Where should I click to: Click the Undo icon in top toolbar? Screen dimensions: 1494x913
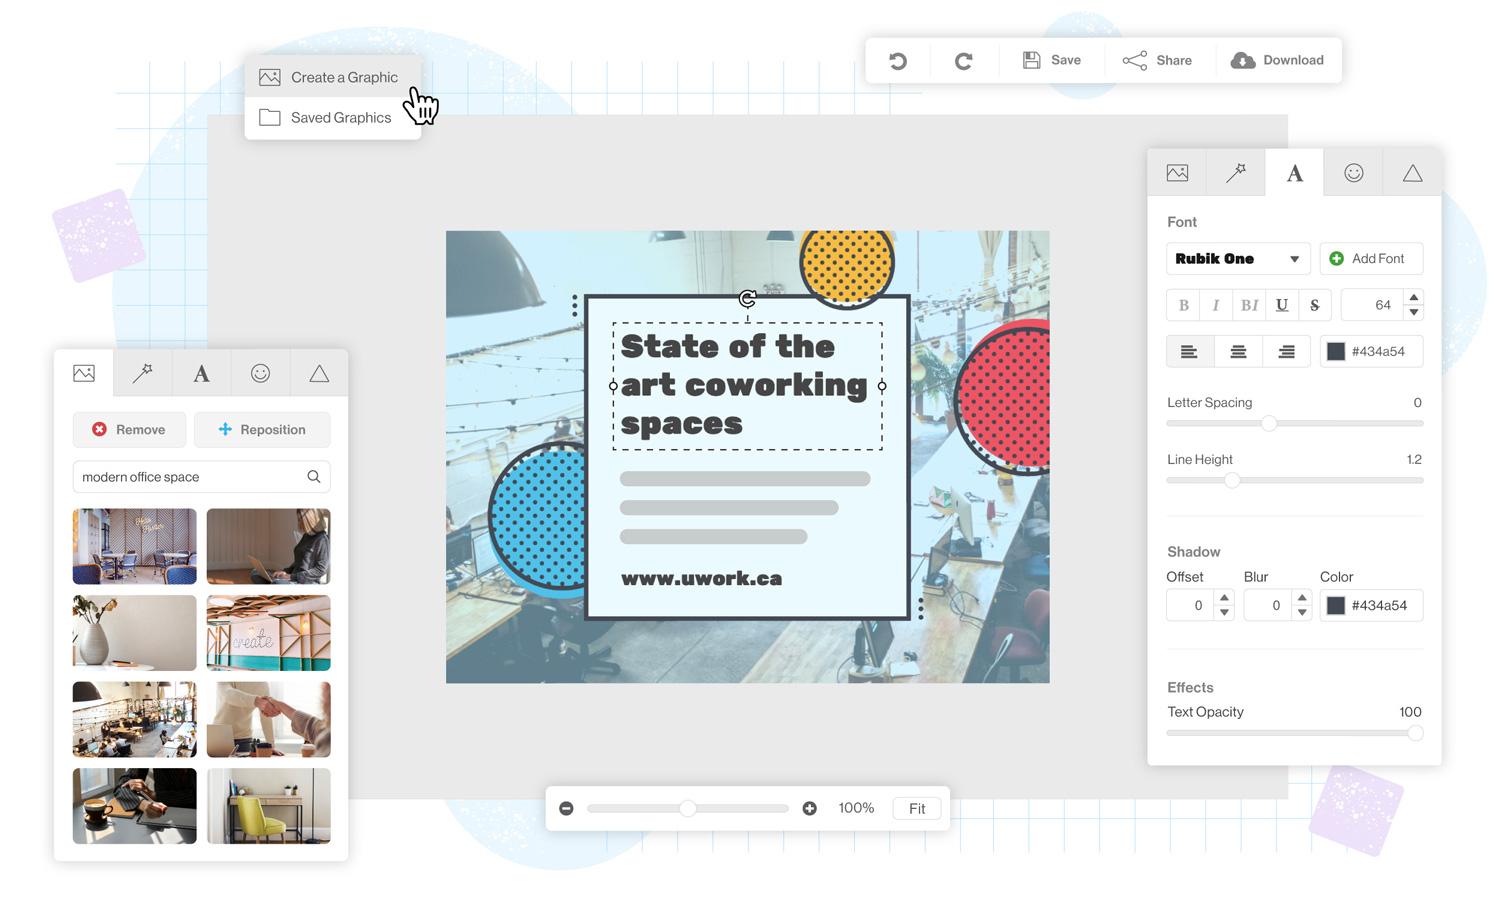pos(897,60)
